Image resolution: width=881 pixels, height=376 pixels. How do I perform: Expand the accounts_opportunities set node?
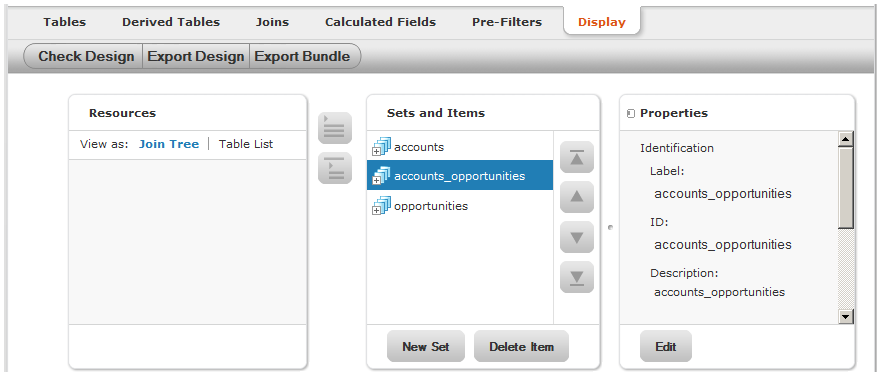point(376,181)
